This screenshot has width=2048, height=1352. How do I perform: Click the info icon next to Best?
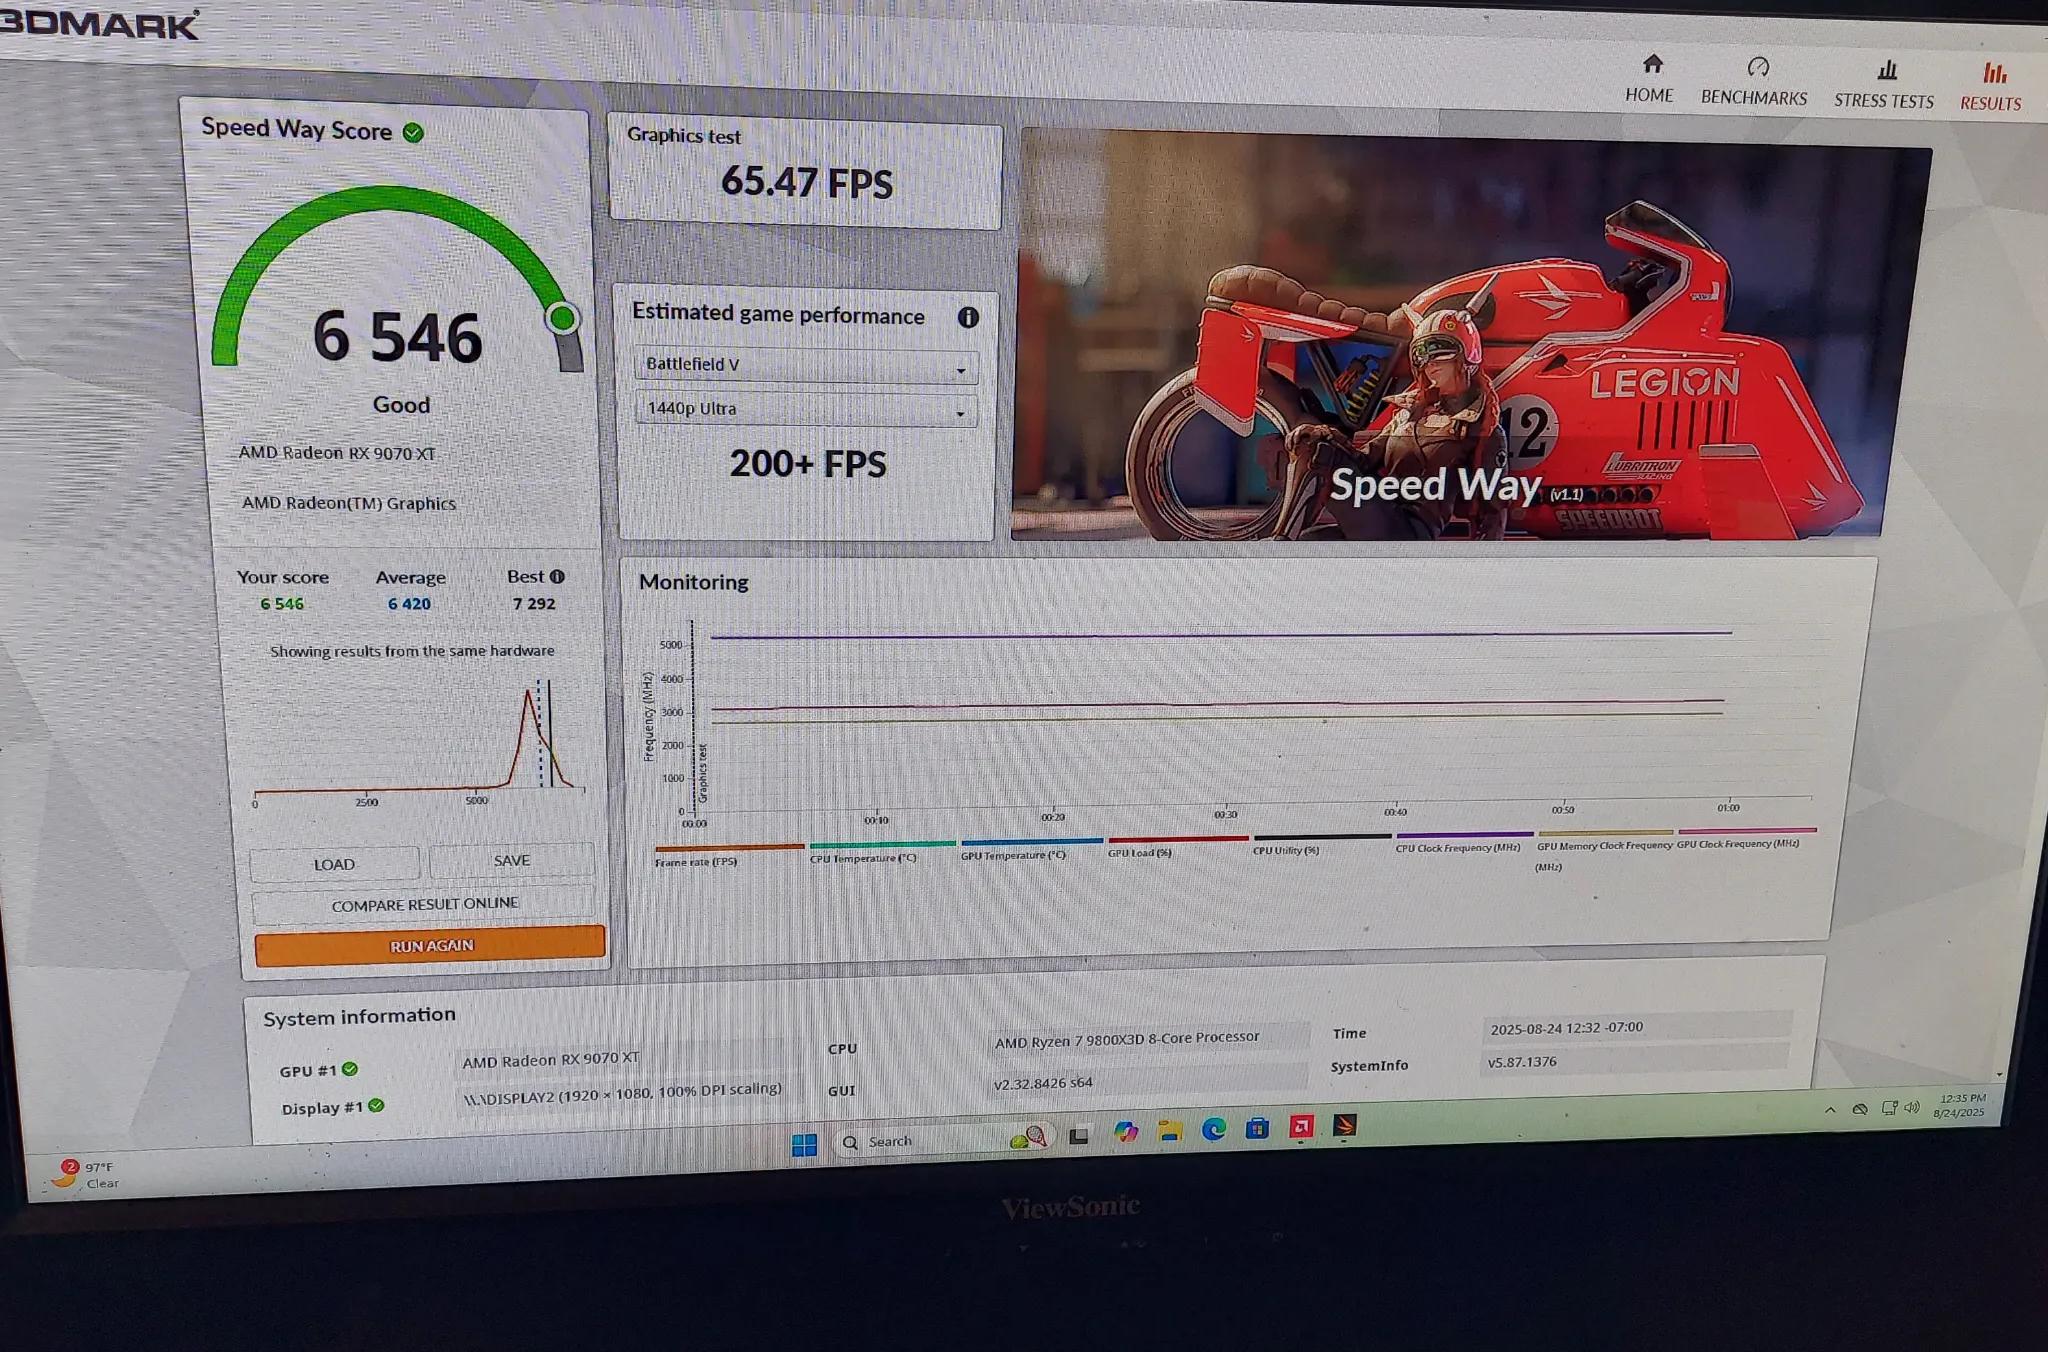click(557, 576)
